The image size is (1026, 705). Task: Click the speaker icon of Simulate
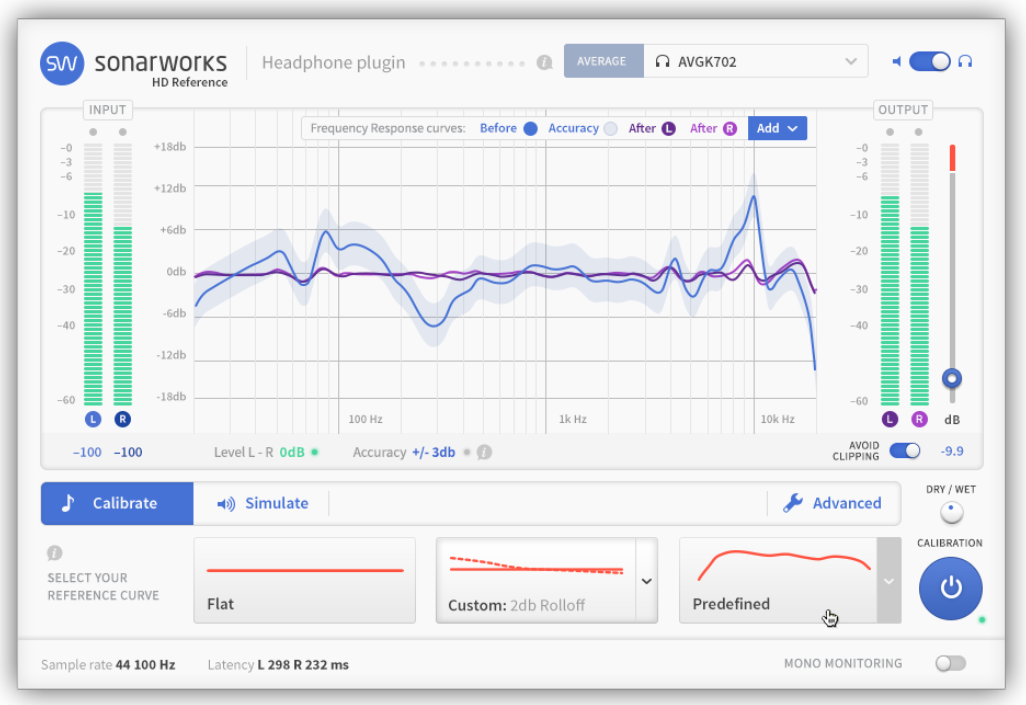point(226,503)
